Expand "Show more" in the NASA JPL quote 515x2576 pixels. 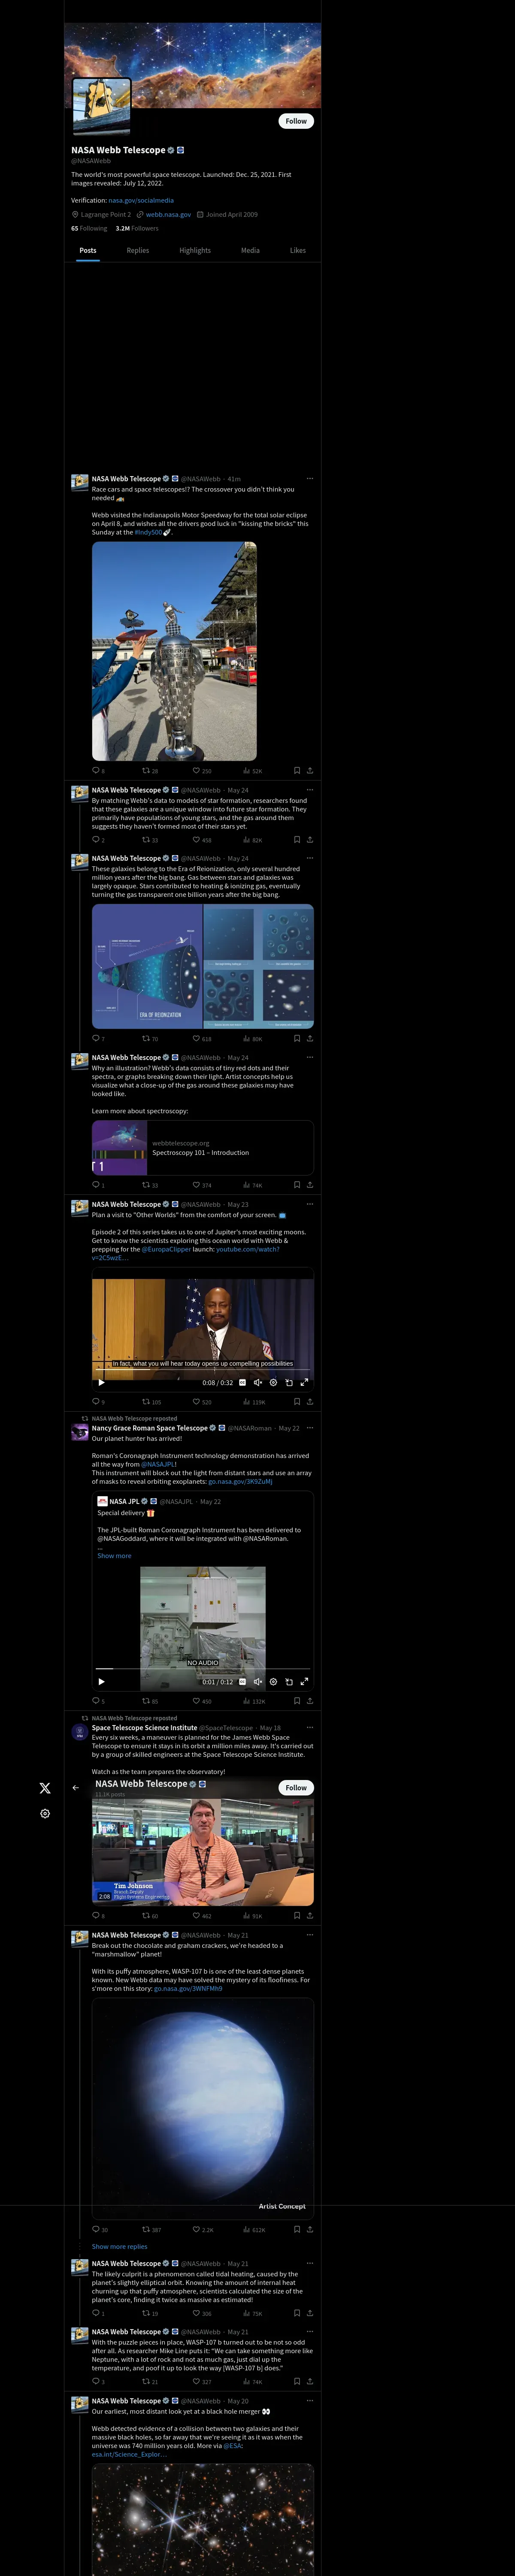pyautogui.click(x=114, y=1555)
